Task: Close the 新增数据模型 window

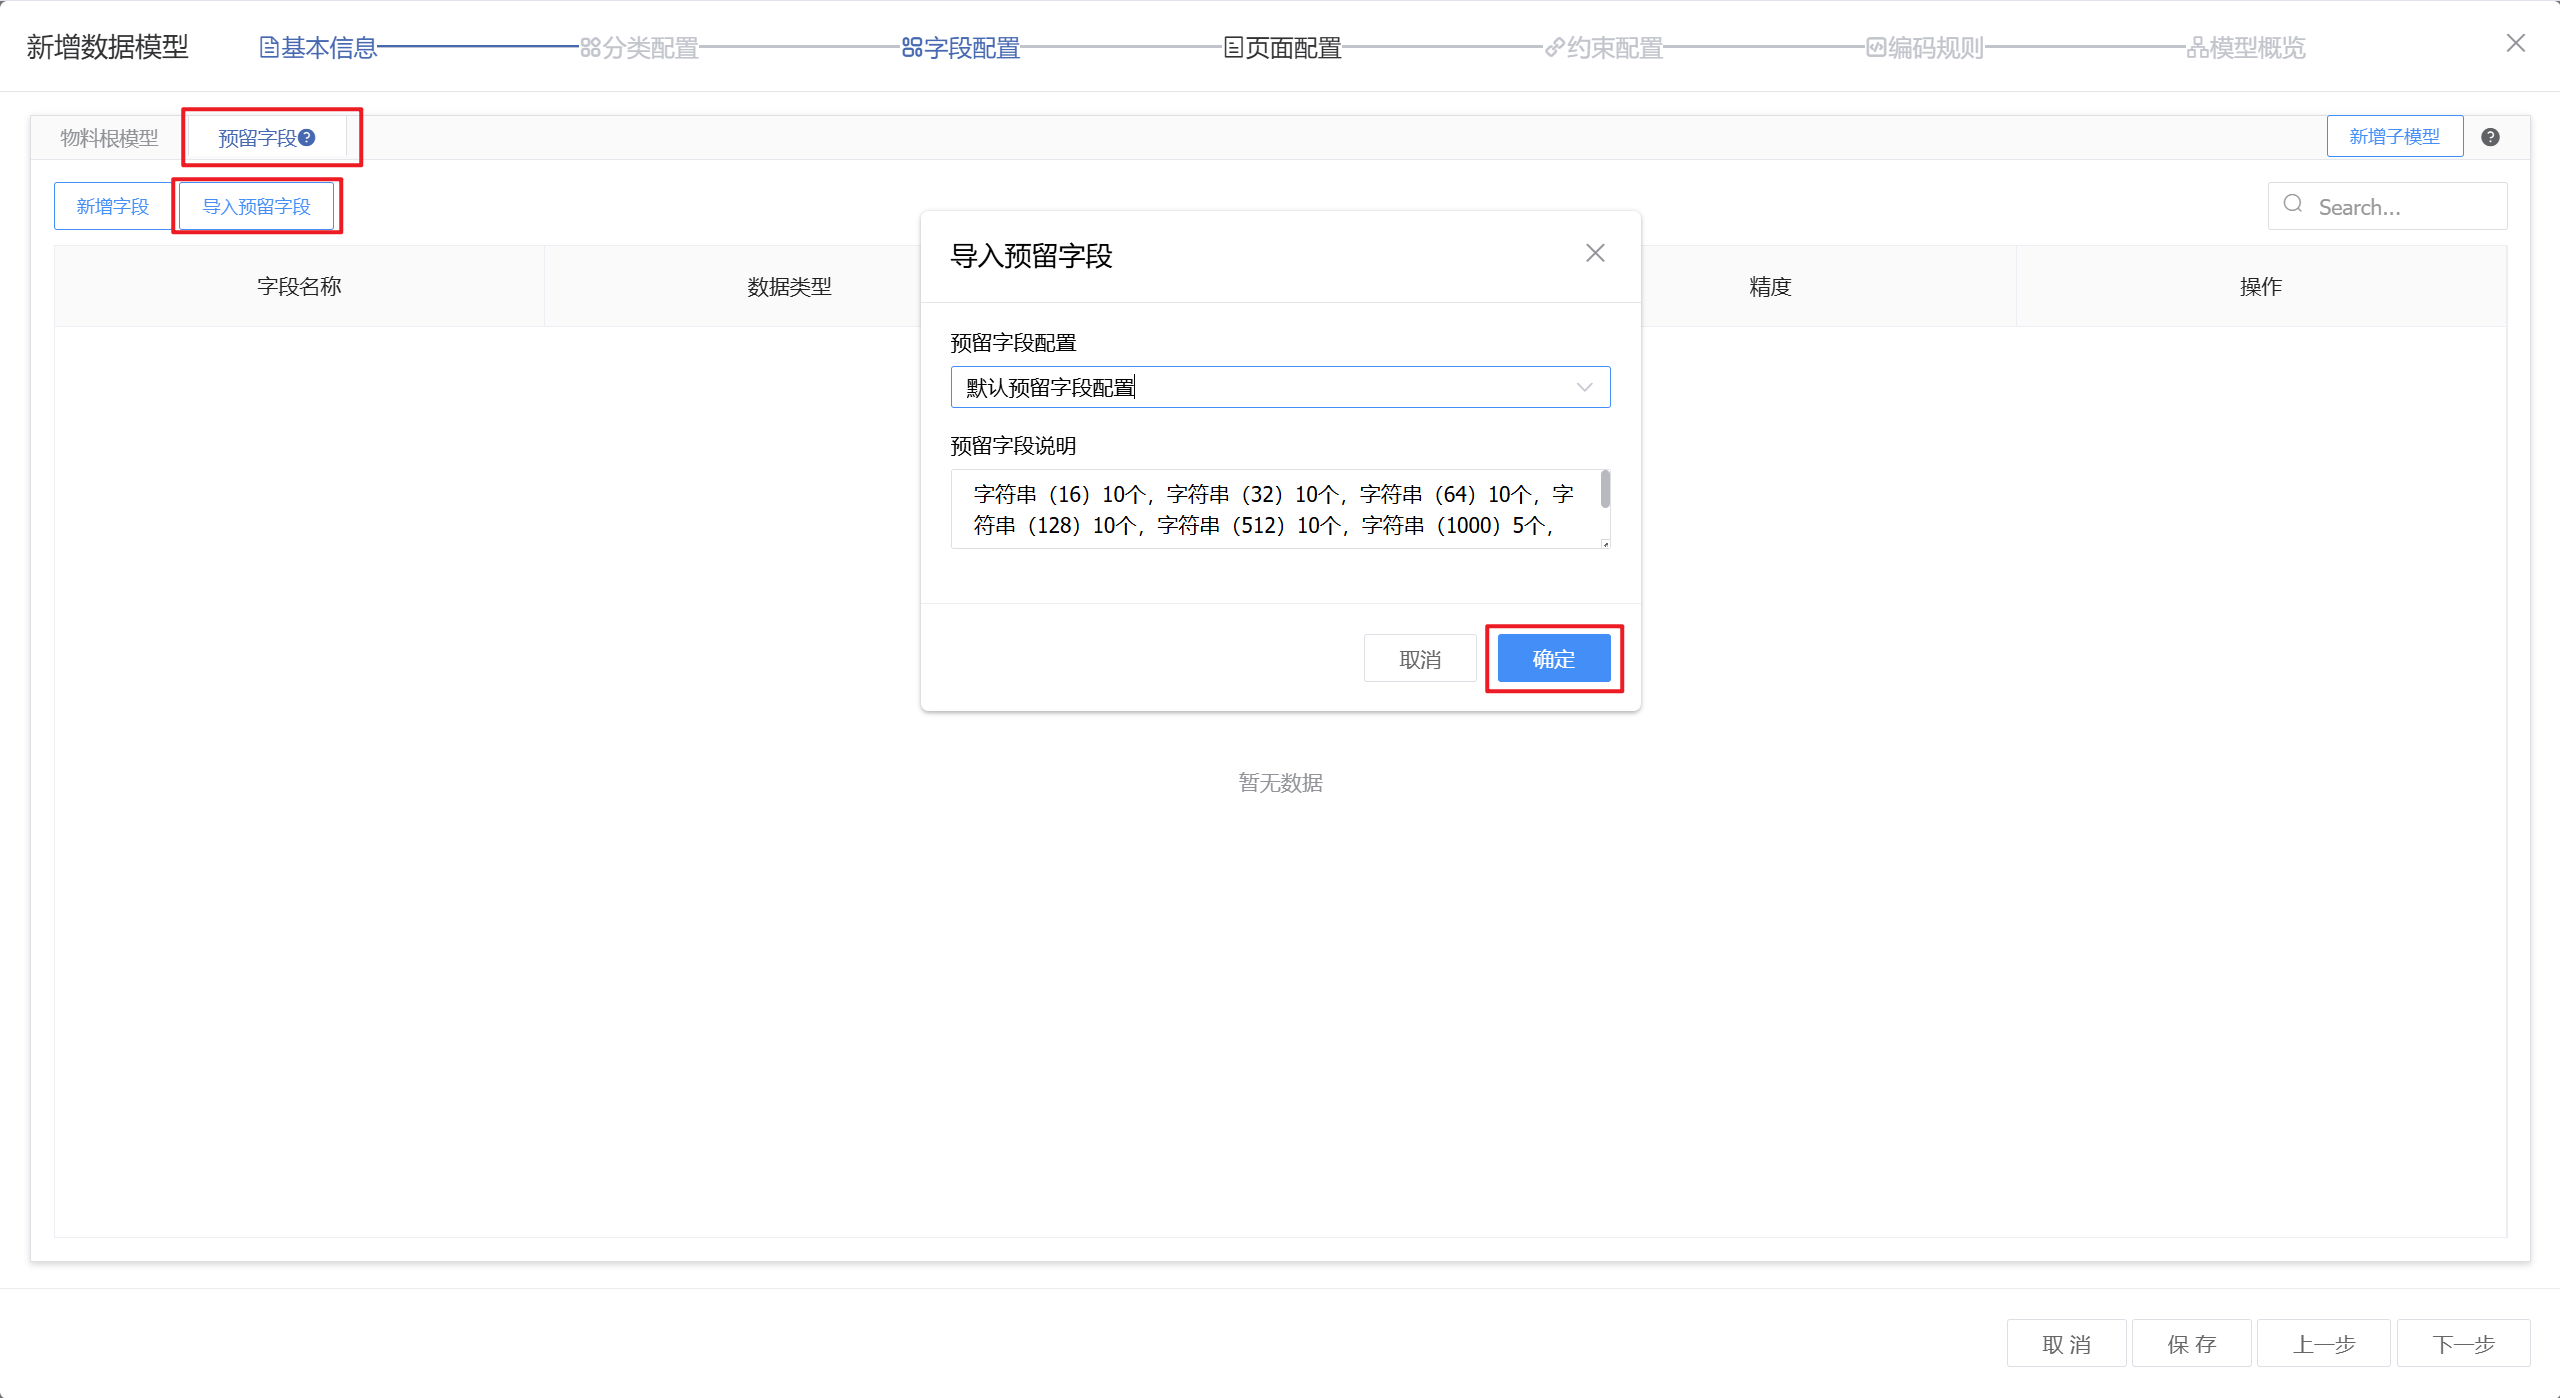Action: [x=2516, y=43]
